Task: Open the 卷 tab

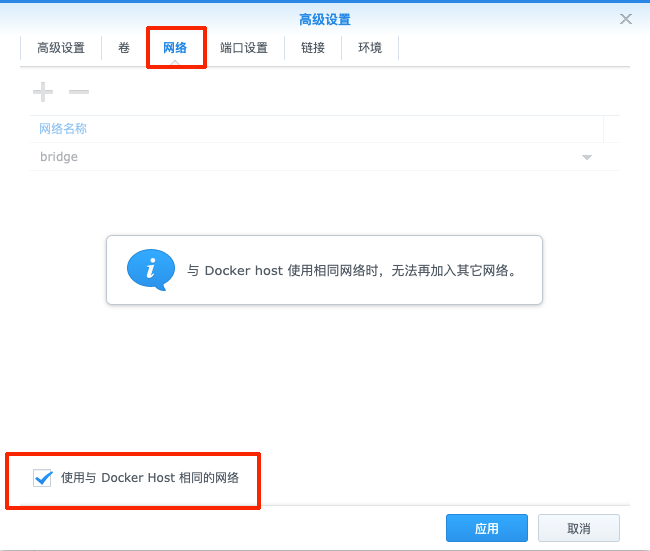Action: (x=124, y=48)
